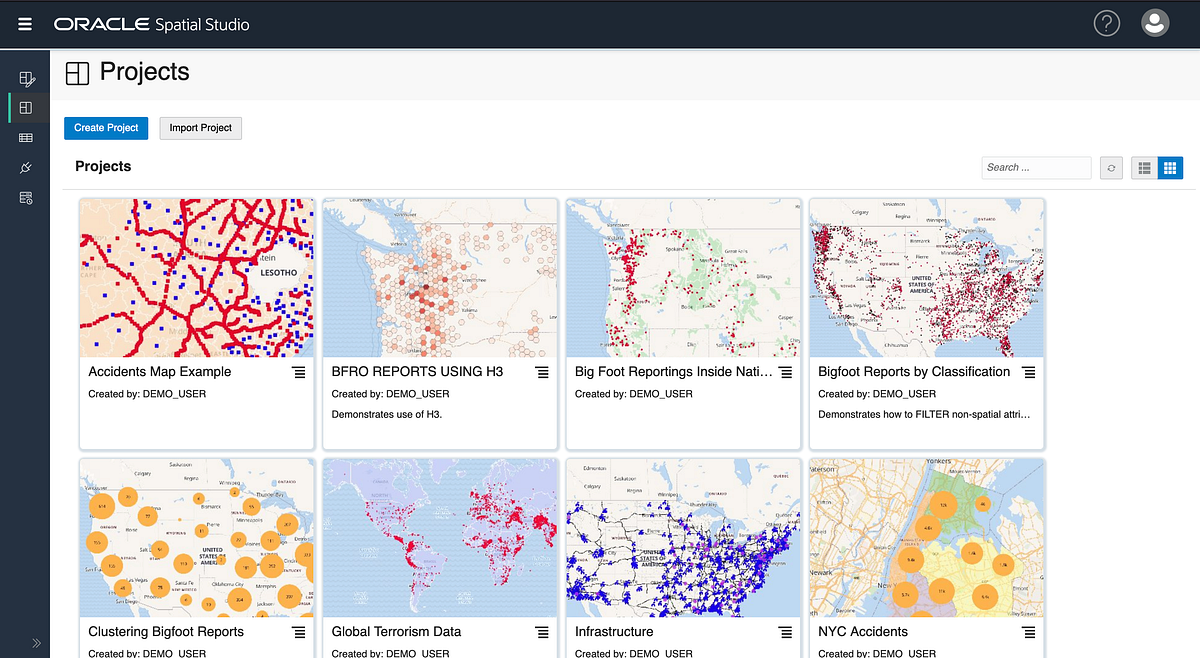This screenshot has height=658, width=1200.
Task: Open the user account avatar menu
Action: [1154, 22]
